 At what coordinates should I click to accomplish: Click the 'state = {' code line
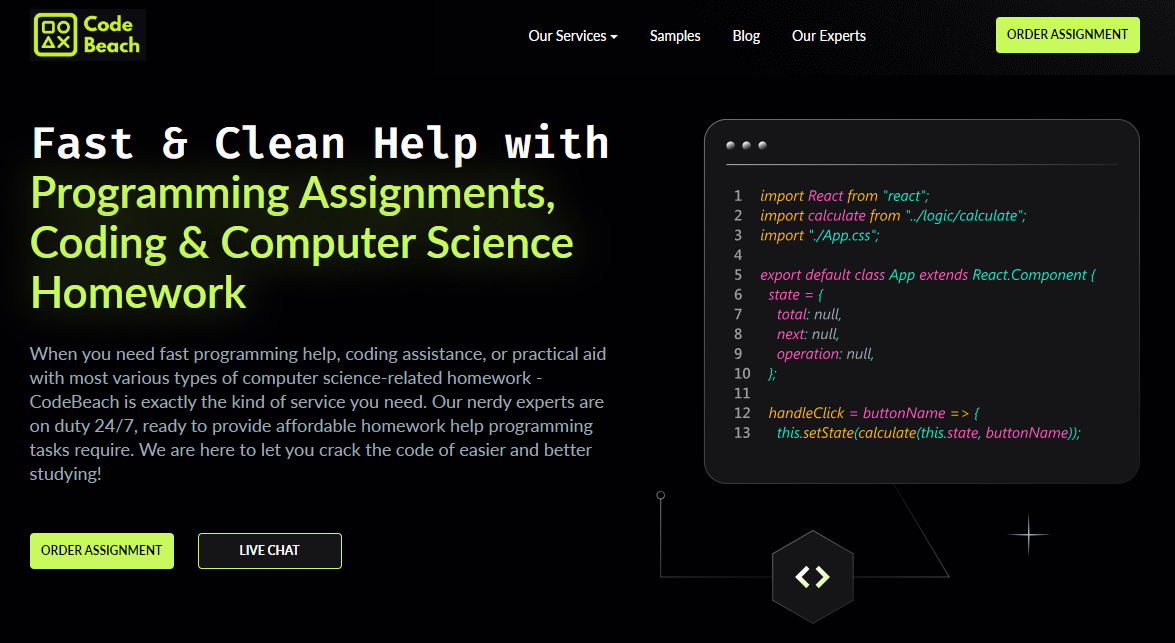coord(796,295)
